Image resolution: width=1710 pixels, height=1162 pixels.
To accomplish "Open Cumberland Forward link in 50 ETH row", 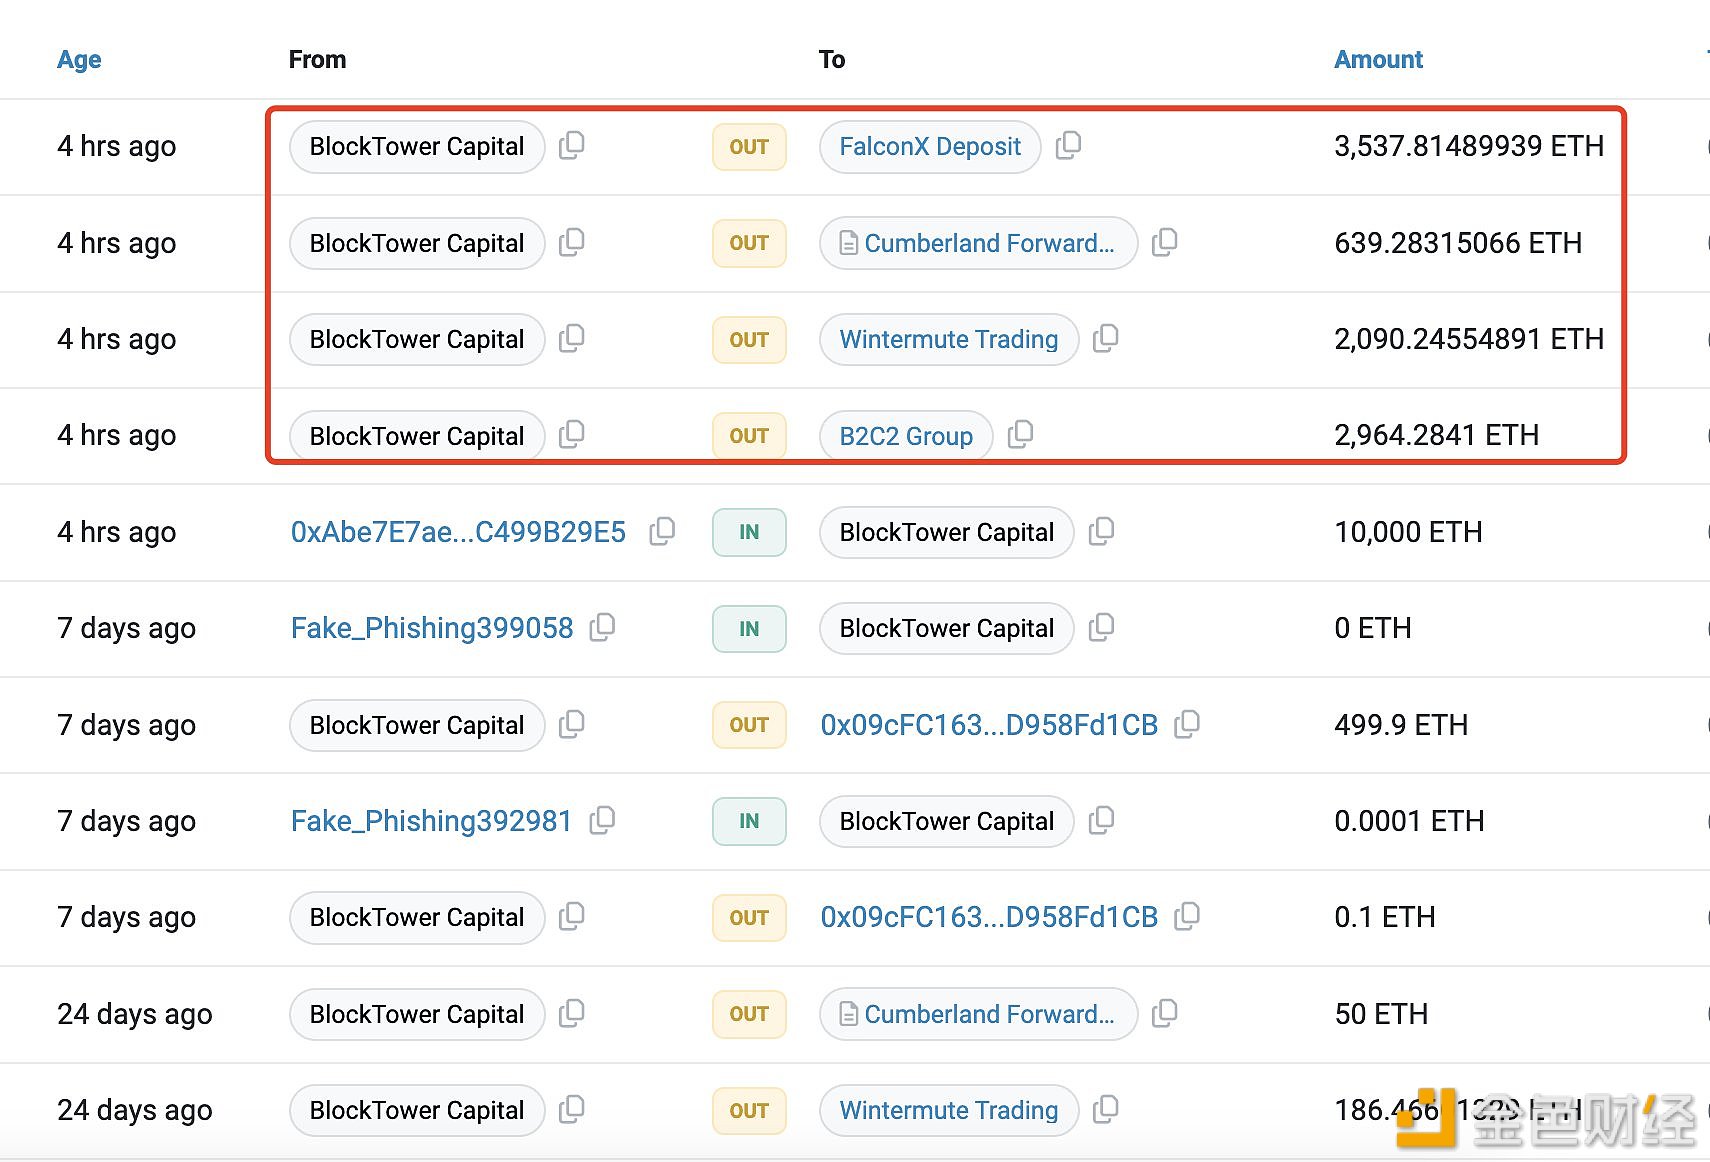I will [989, 1014].
